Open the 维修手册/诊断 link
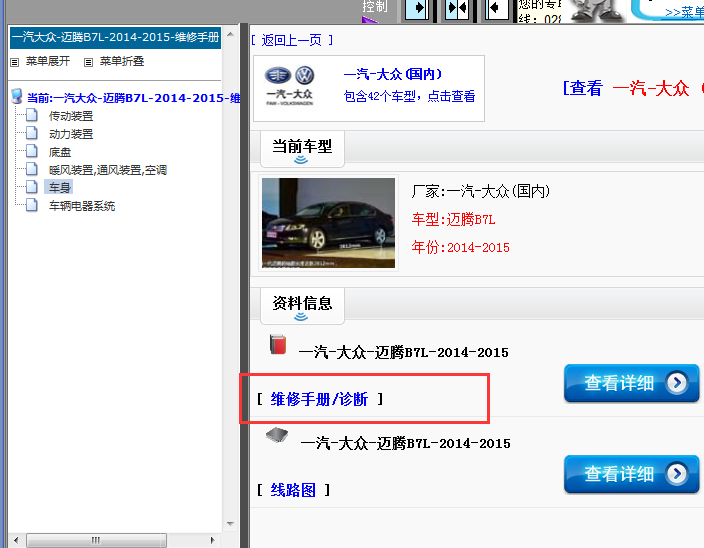Screen dimensions: 704x548 point(319,399)
